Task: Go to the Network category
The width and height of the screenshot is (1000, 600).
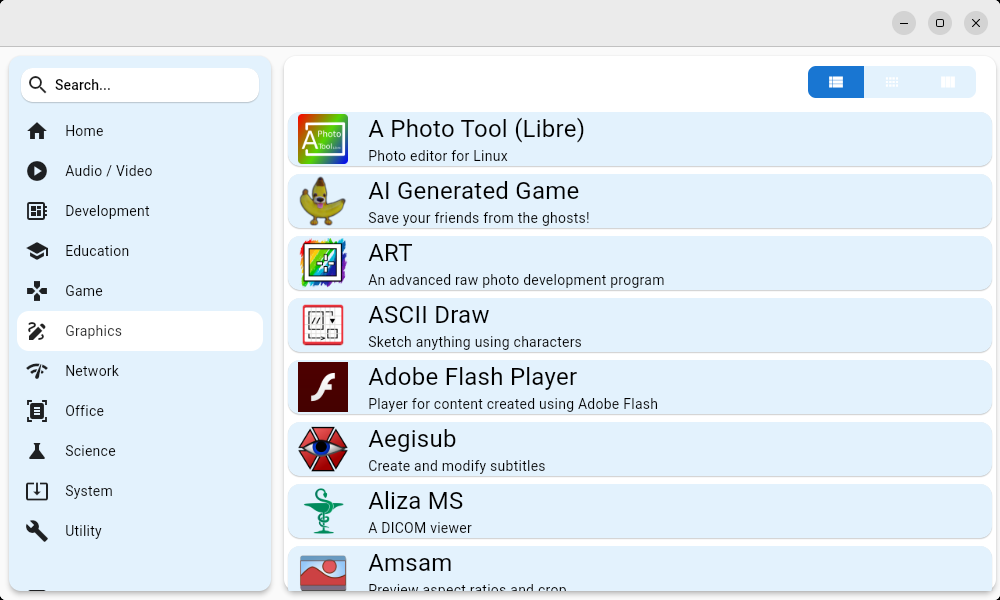Action: click(140, 371)
